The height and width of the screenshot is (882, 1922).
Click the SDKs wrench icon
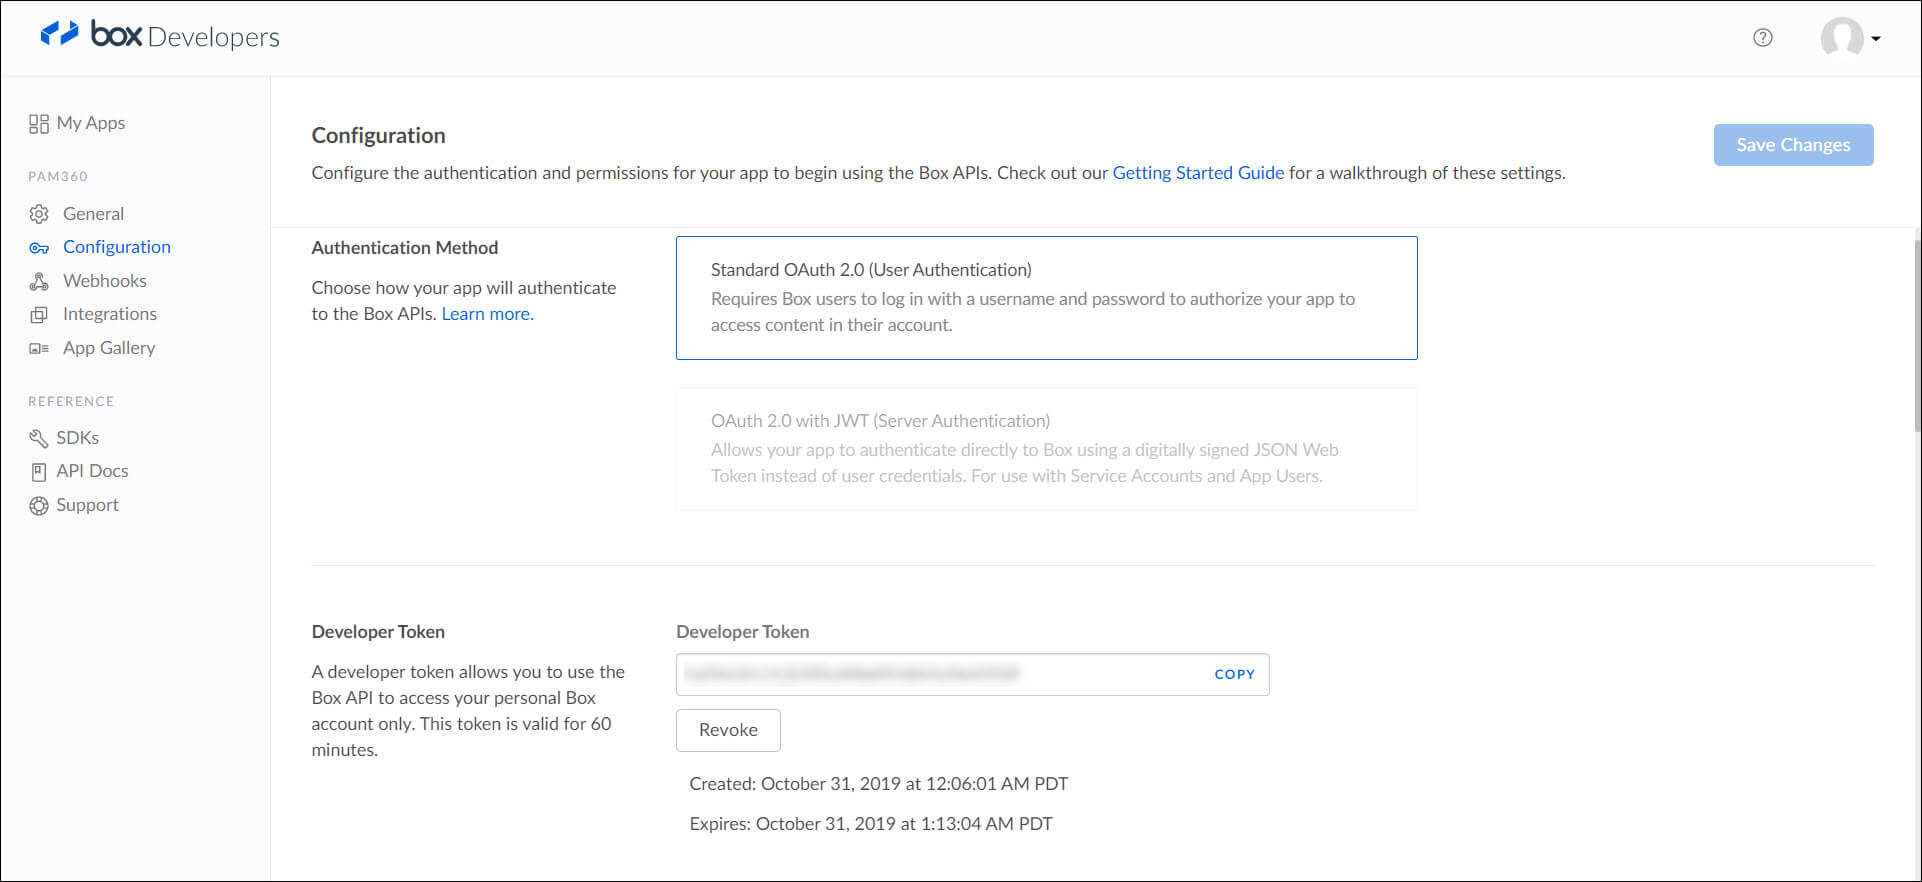(39, 439)
